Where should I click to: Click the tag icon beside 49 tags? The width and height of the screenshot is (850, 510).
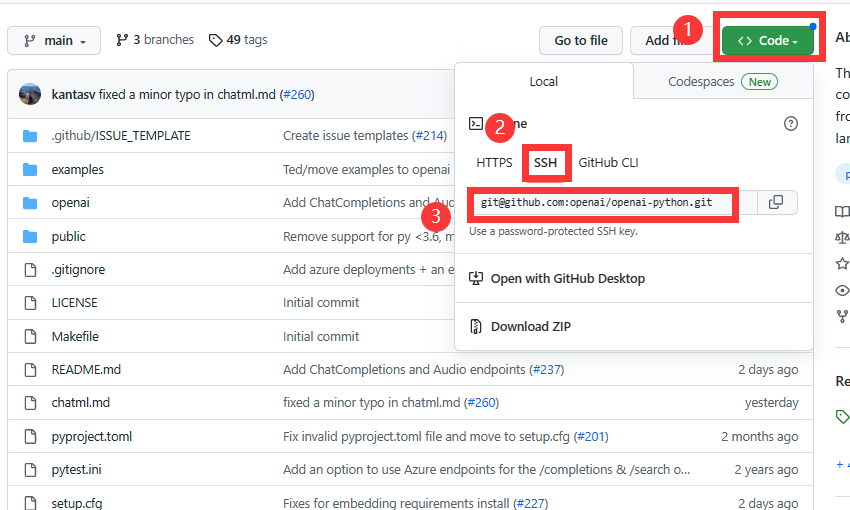(215, 40)
